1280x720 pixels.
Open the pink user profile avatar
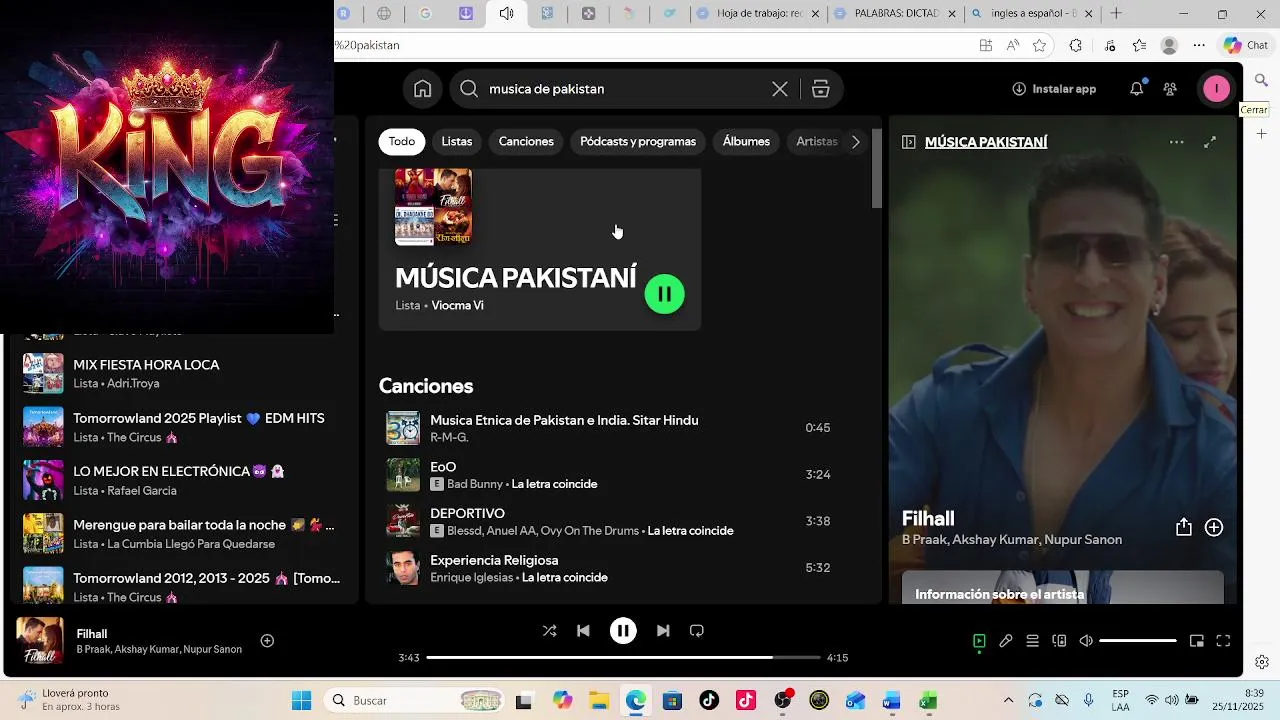1216,89
